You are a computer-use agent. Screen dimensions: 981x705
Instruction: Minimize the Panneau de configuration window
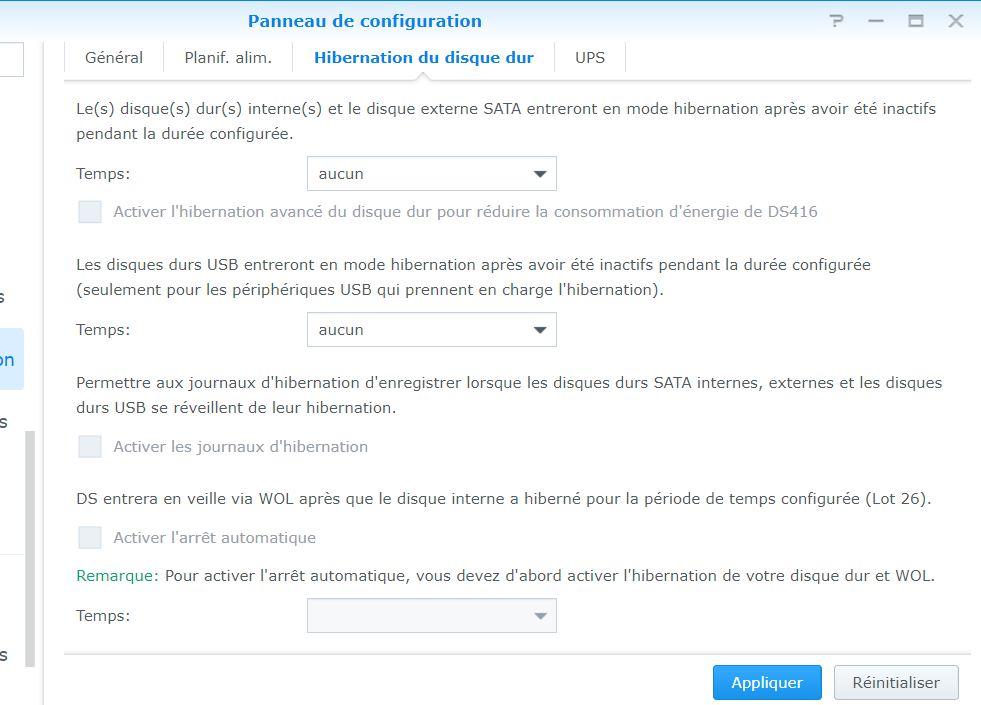(876, 21)
